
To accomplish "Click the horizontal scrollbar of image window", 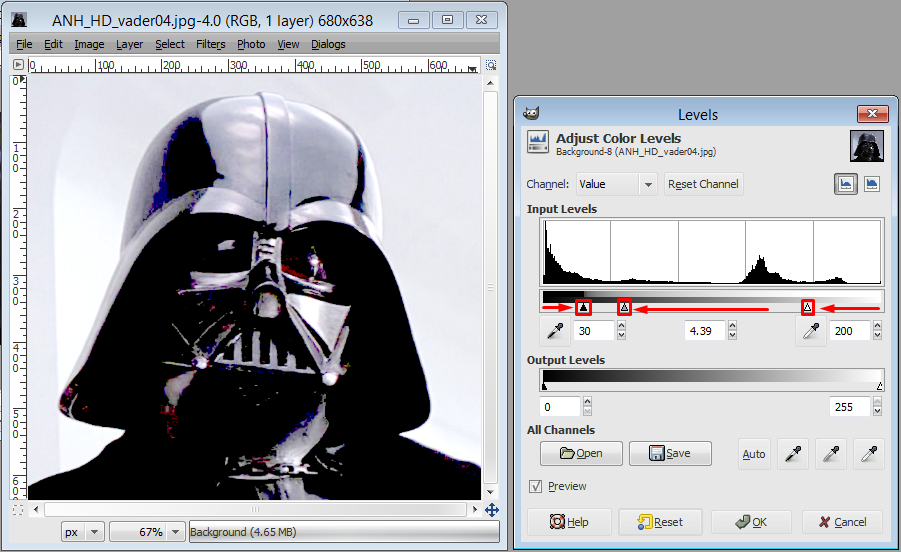I will click(255, 509).
